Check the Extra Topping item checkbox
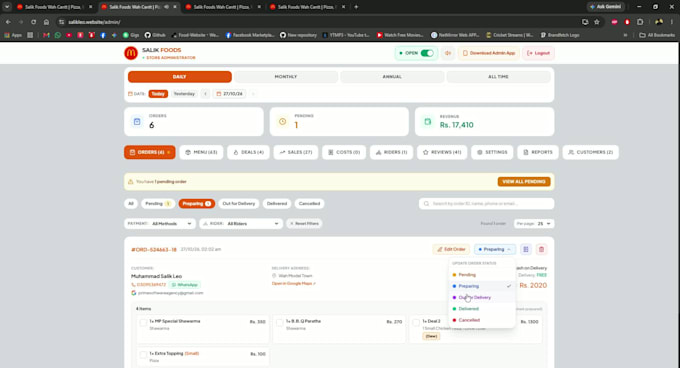Viewport: 680px width, 368px height. coord(143,355)
